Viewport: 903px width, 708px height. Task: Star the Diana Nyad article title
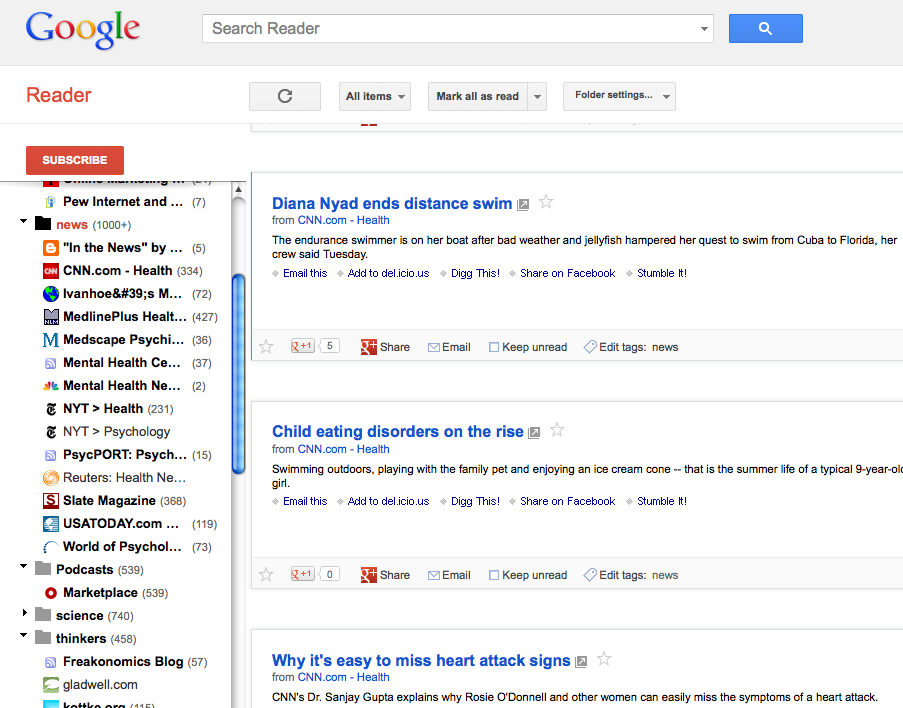click(546, 202)
